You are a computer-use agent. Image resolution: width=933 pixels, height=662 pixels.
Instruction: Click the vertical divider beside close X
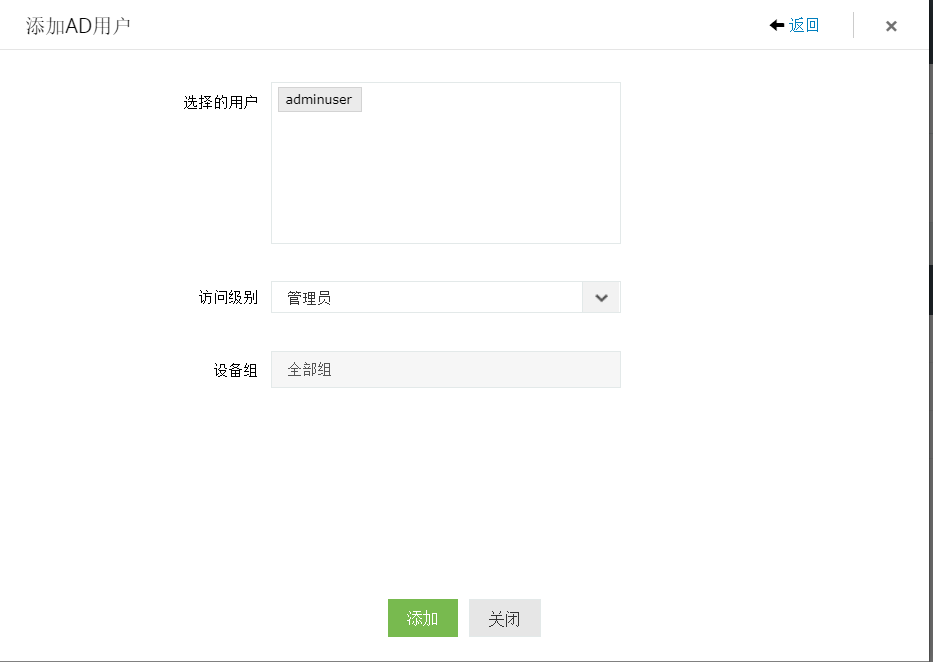click(x=853, y=25)
